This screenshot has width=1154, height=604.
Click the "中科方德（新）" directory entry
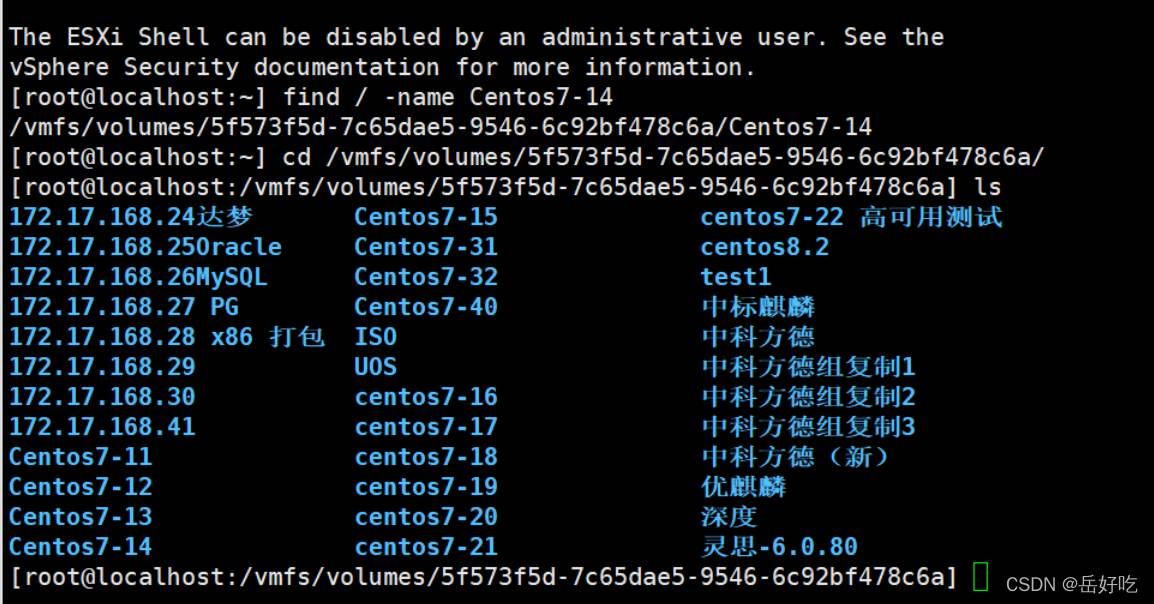795,457
